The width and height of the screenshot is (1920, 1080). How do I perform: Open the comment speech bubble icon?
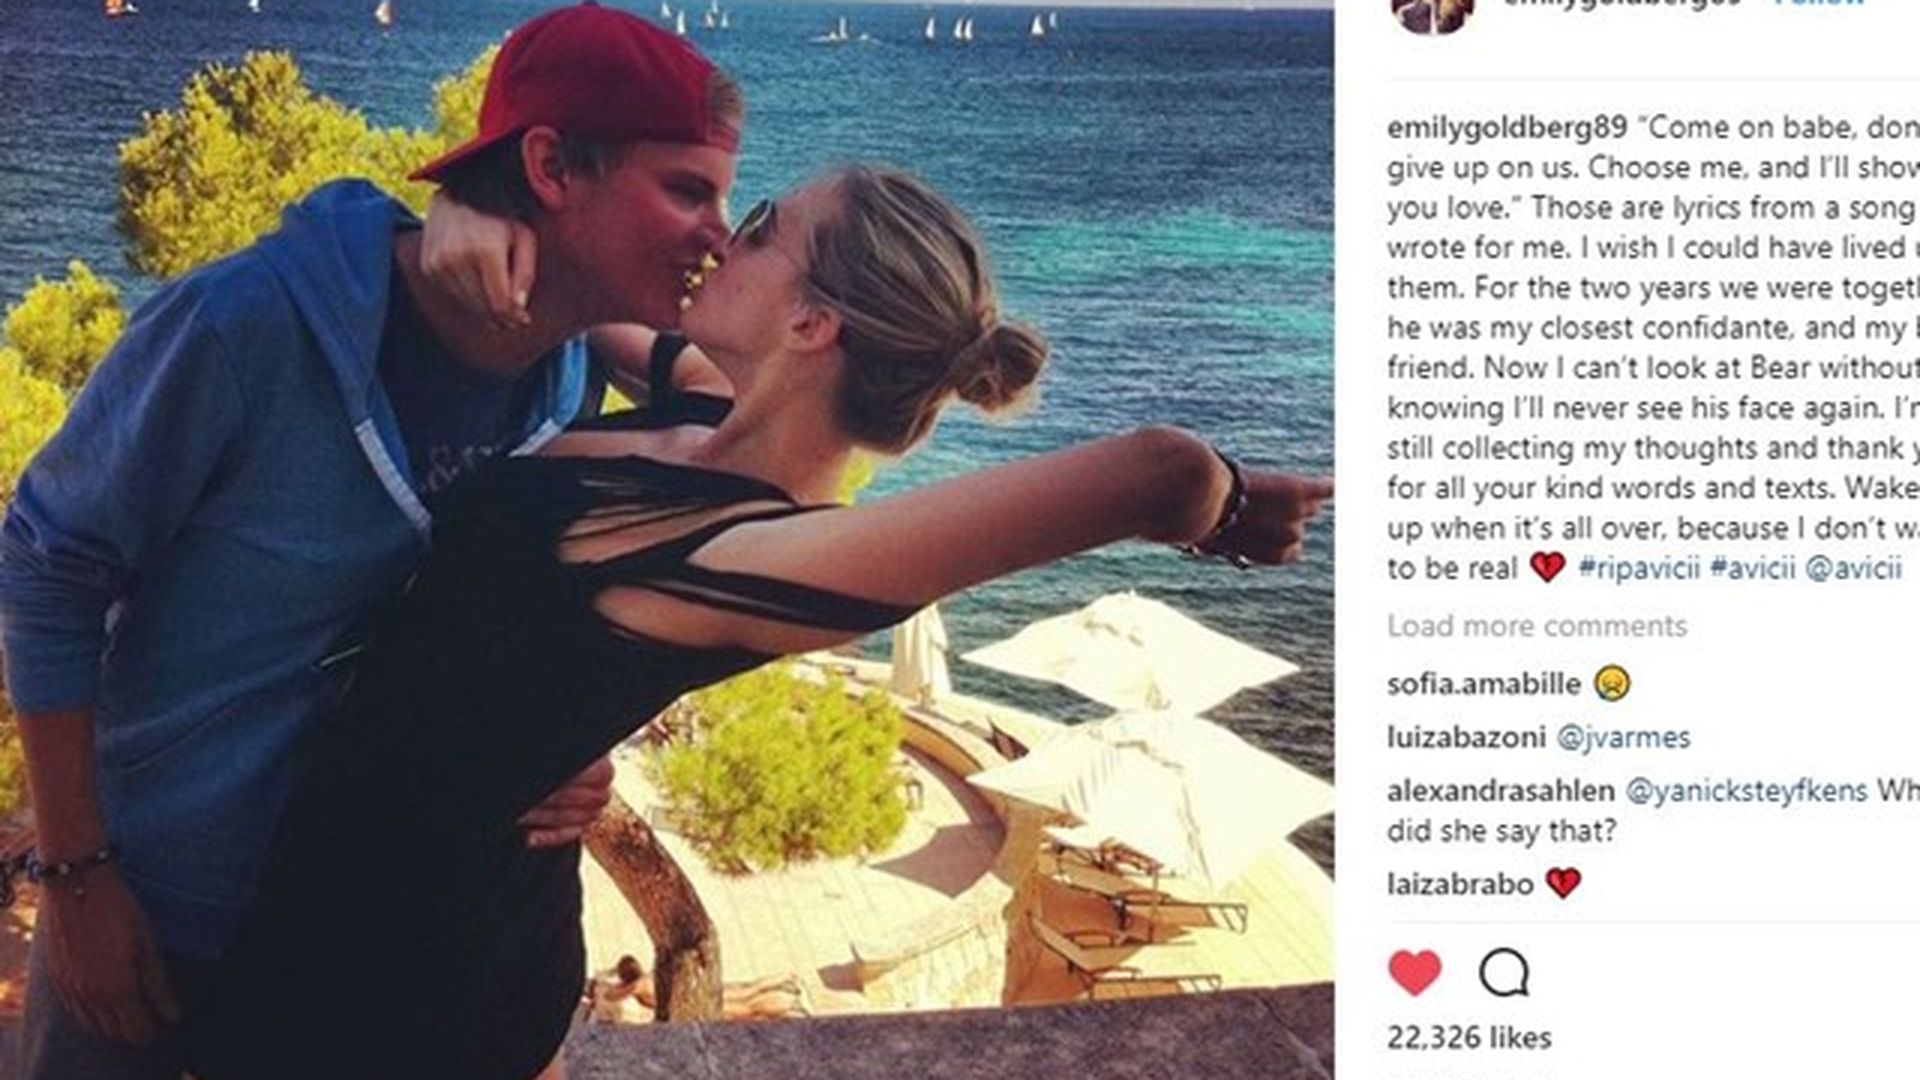click(x=1504, y=972)
